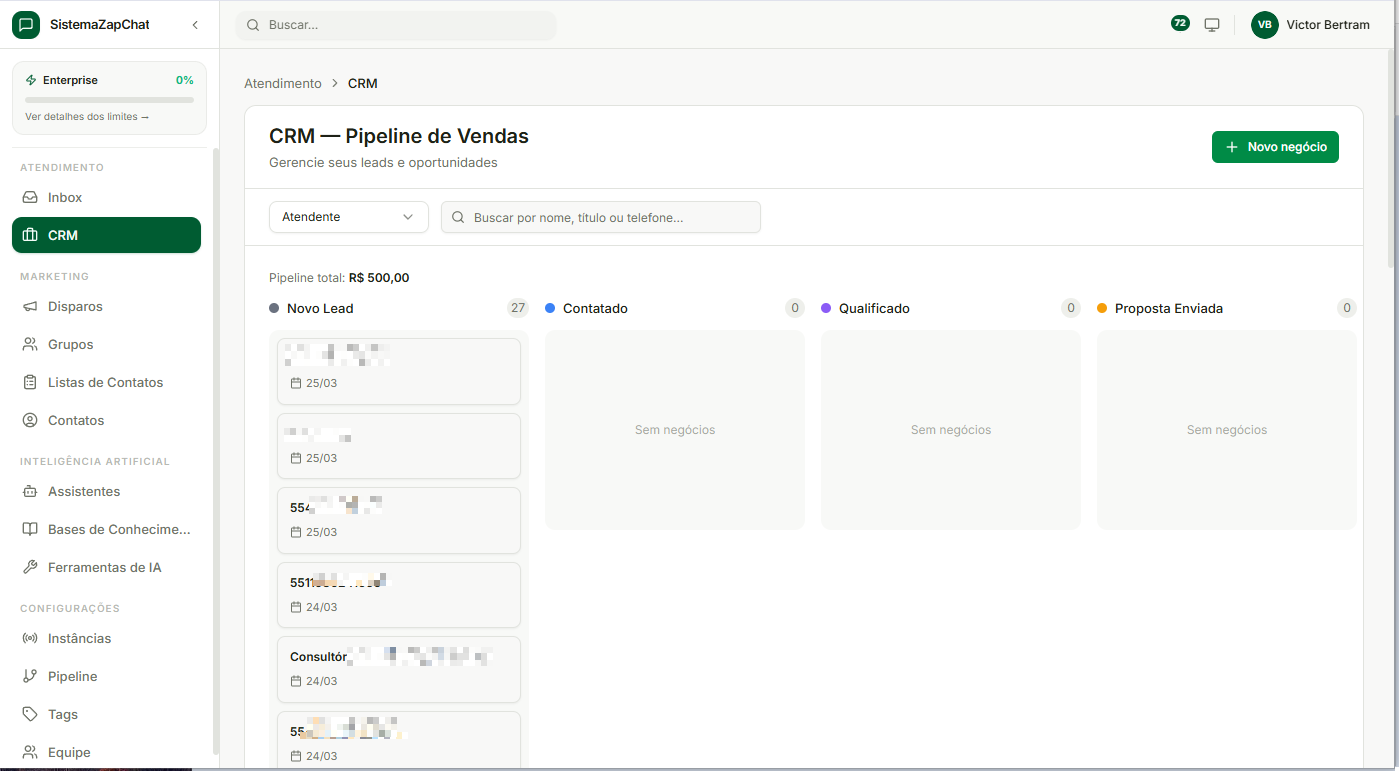Screen dimensions: 1399x771
Task: Open Pipeline under Configurações
Action: coord(74,676)
